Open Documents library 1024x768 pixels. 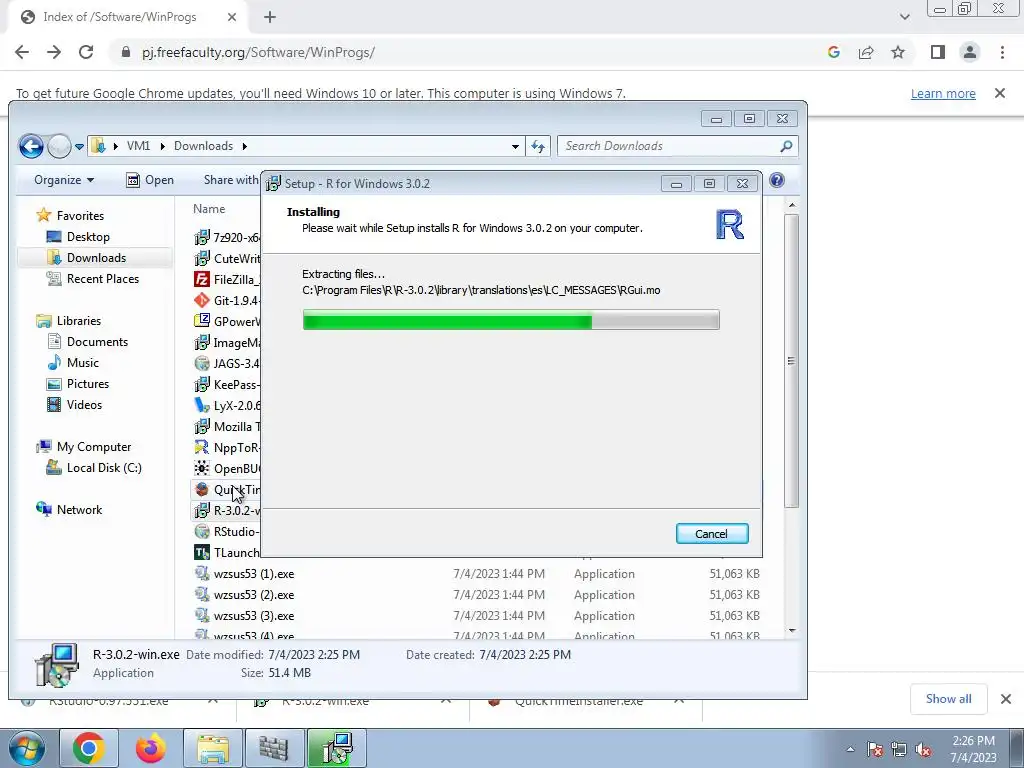click(97, 342)
